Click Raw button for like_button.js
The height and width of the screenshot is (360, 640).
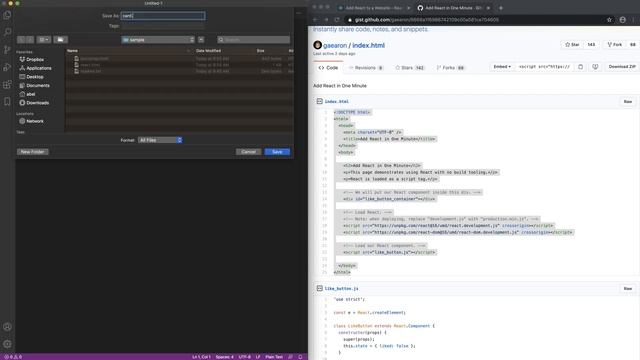(x=628, y=288)
